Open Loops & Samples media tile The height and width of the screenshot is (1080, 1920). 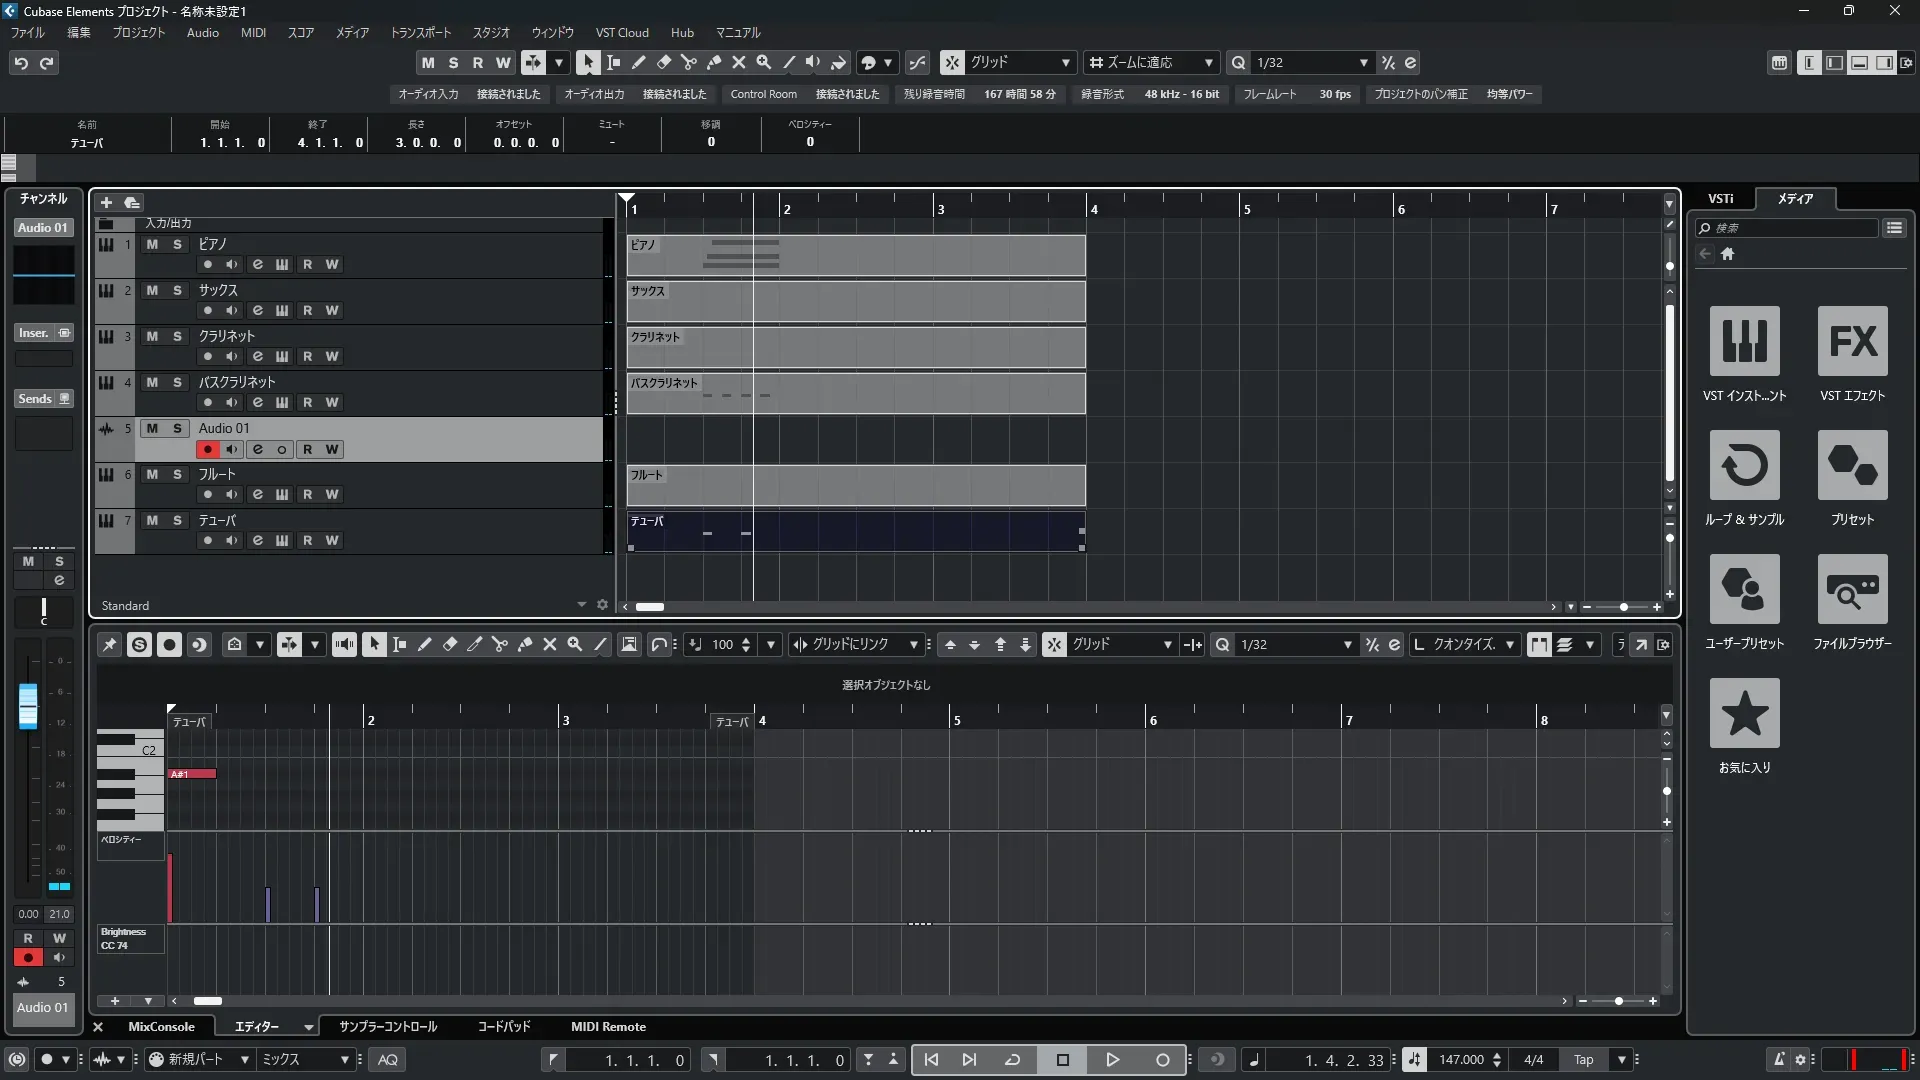point(1744,465)
